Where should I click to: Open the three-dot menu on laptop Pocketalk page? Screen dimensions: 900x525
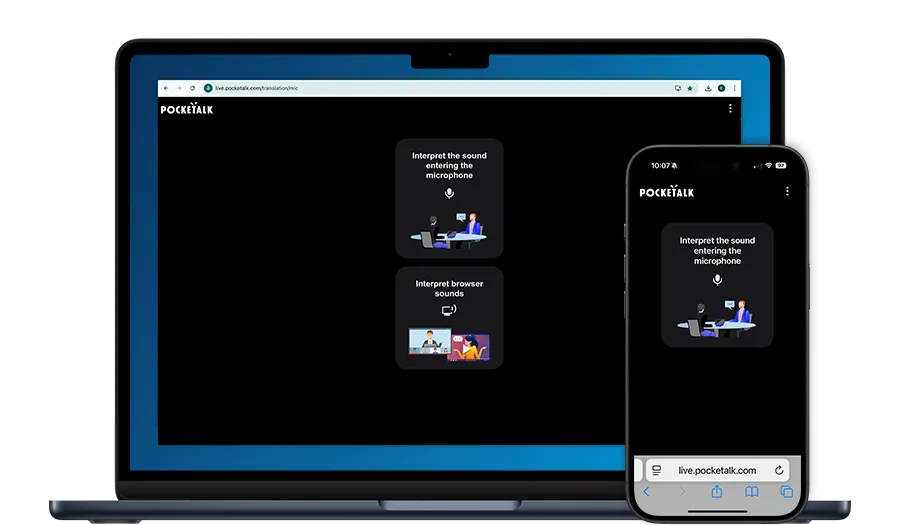point(730,108)
